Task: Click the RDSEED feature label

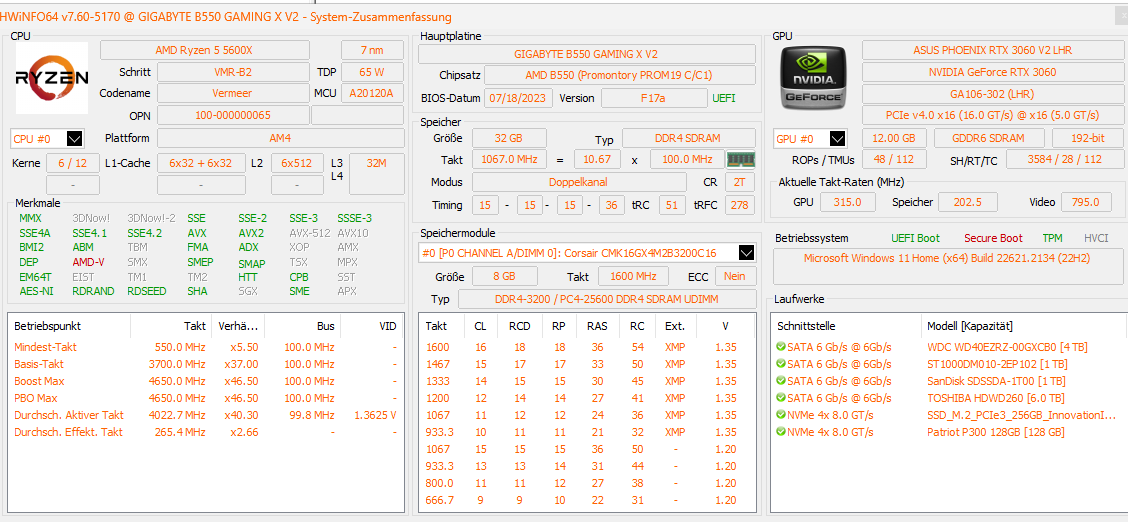Action: tap(146, 291)
